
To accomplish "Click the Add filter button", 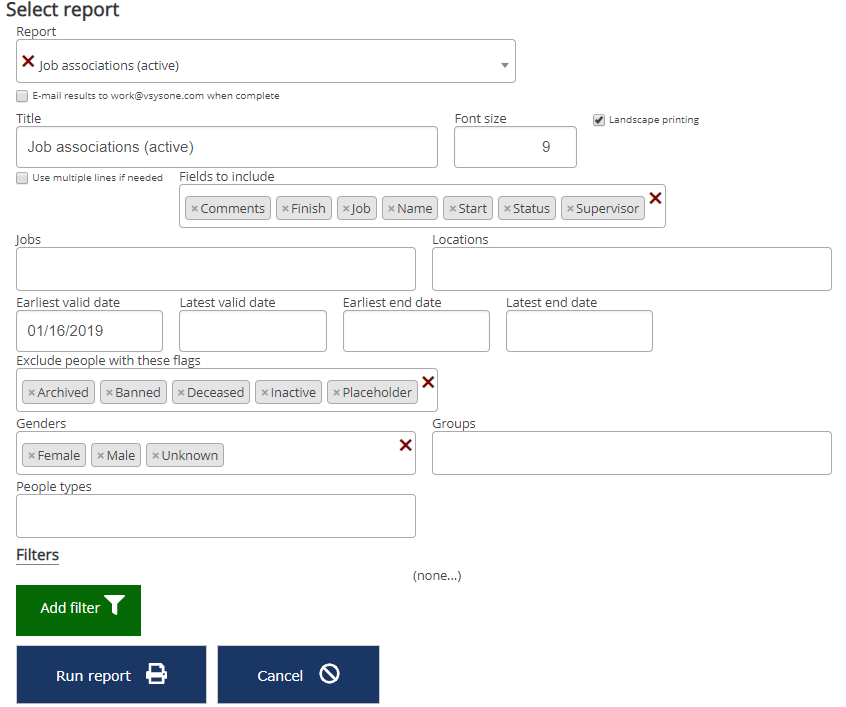I will (x=78, y=610).
